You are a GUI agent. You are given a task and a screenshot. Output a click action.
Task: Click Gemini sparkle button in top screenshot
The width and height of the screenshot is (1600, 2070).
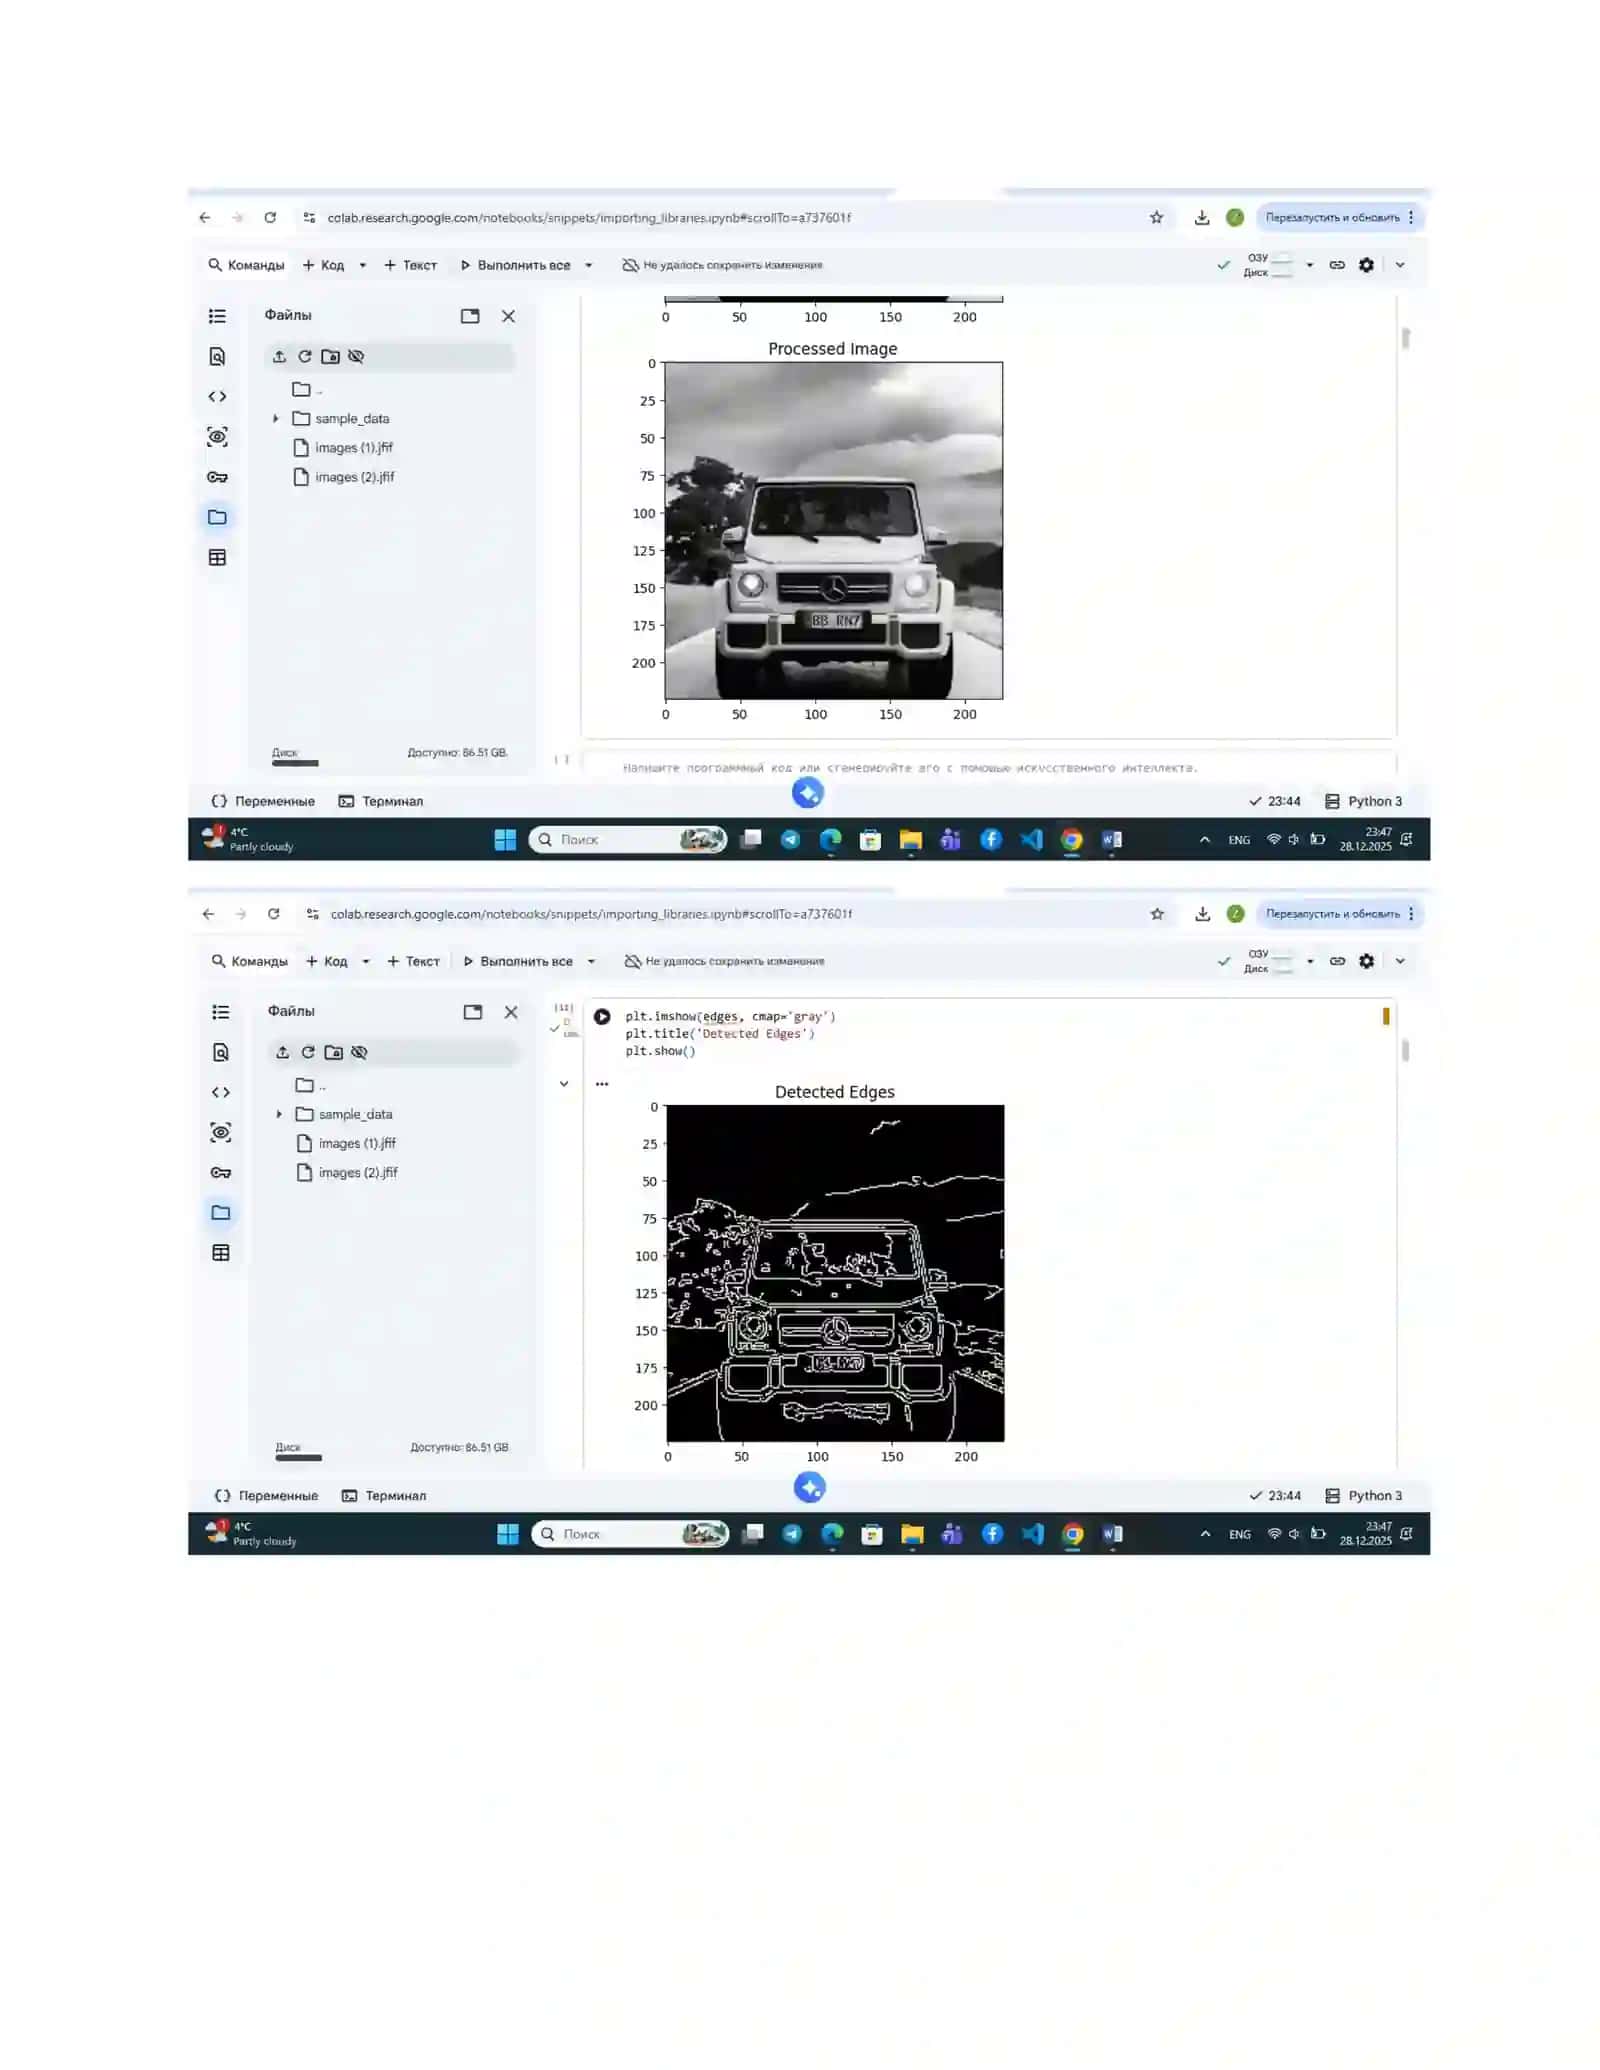click(808, 793)
